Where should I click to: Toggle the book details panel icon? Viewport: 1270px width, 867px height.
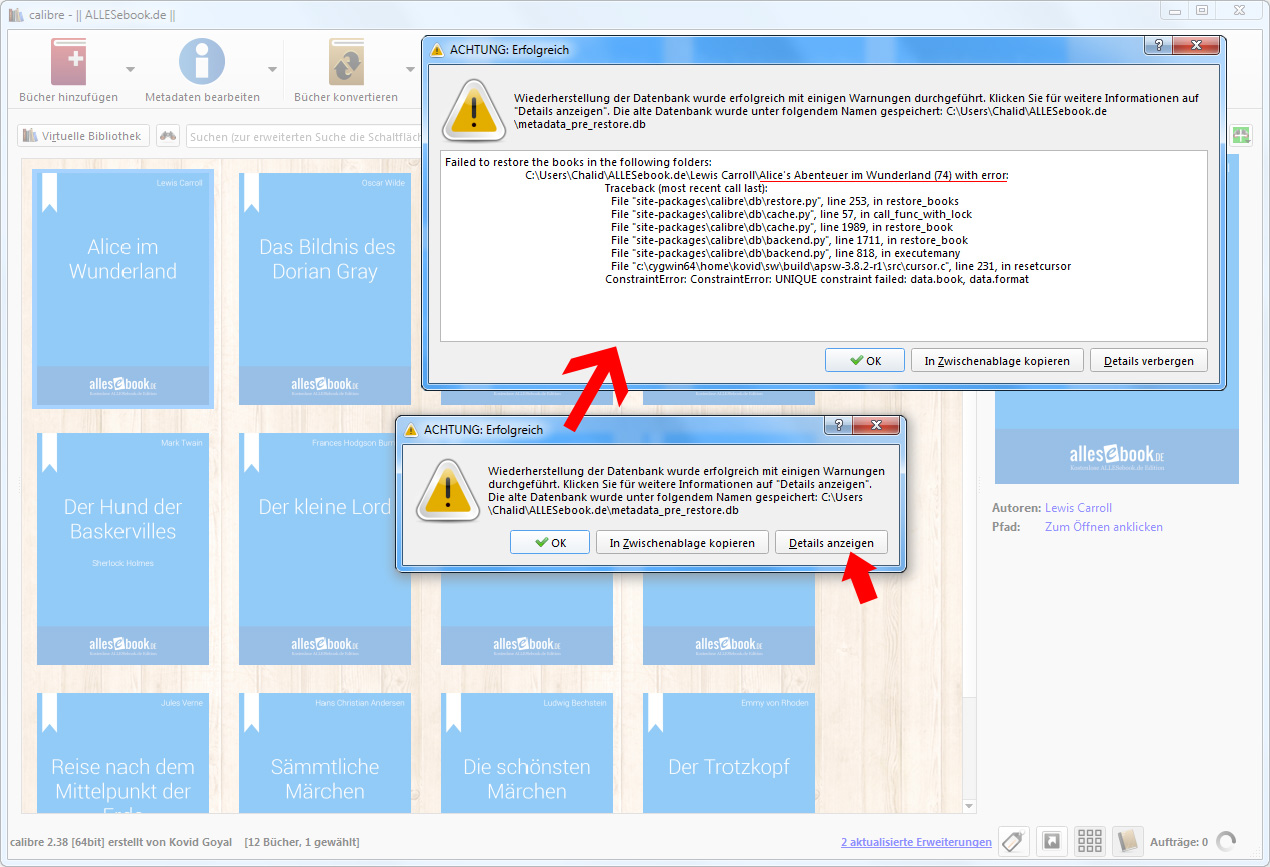point(1127,842)
